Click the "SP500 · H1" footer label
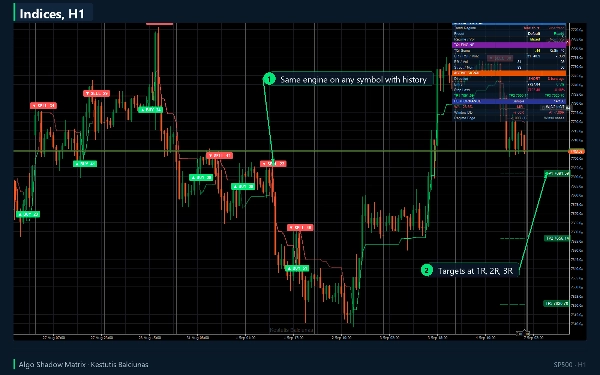The image size is (600, 375). tap(569, 365)
